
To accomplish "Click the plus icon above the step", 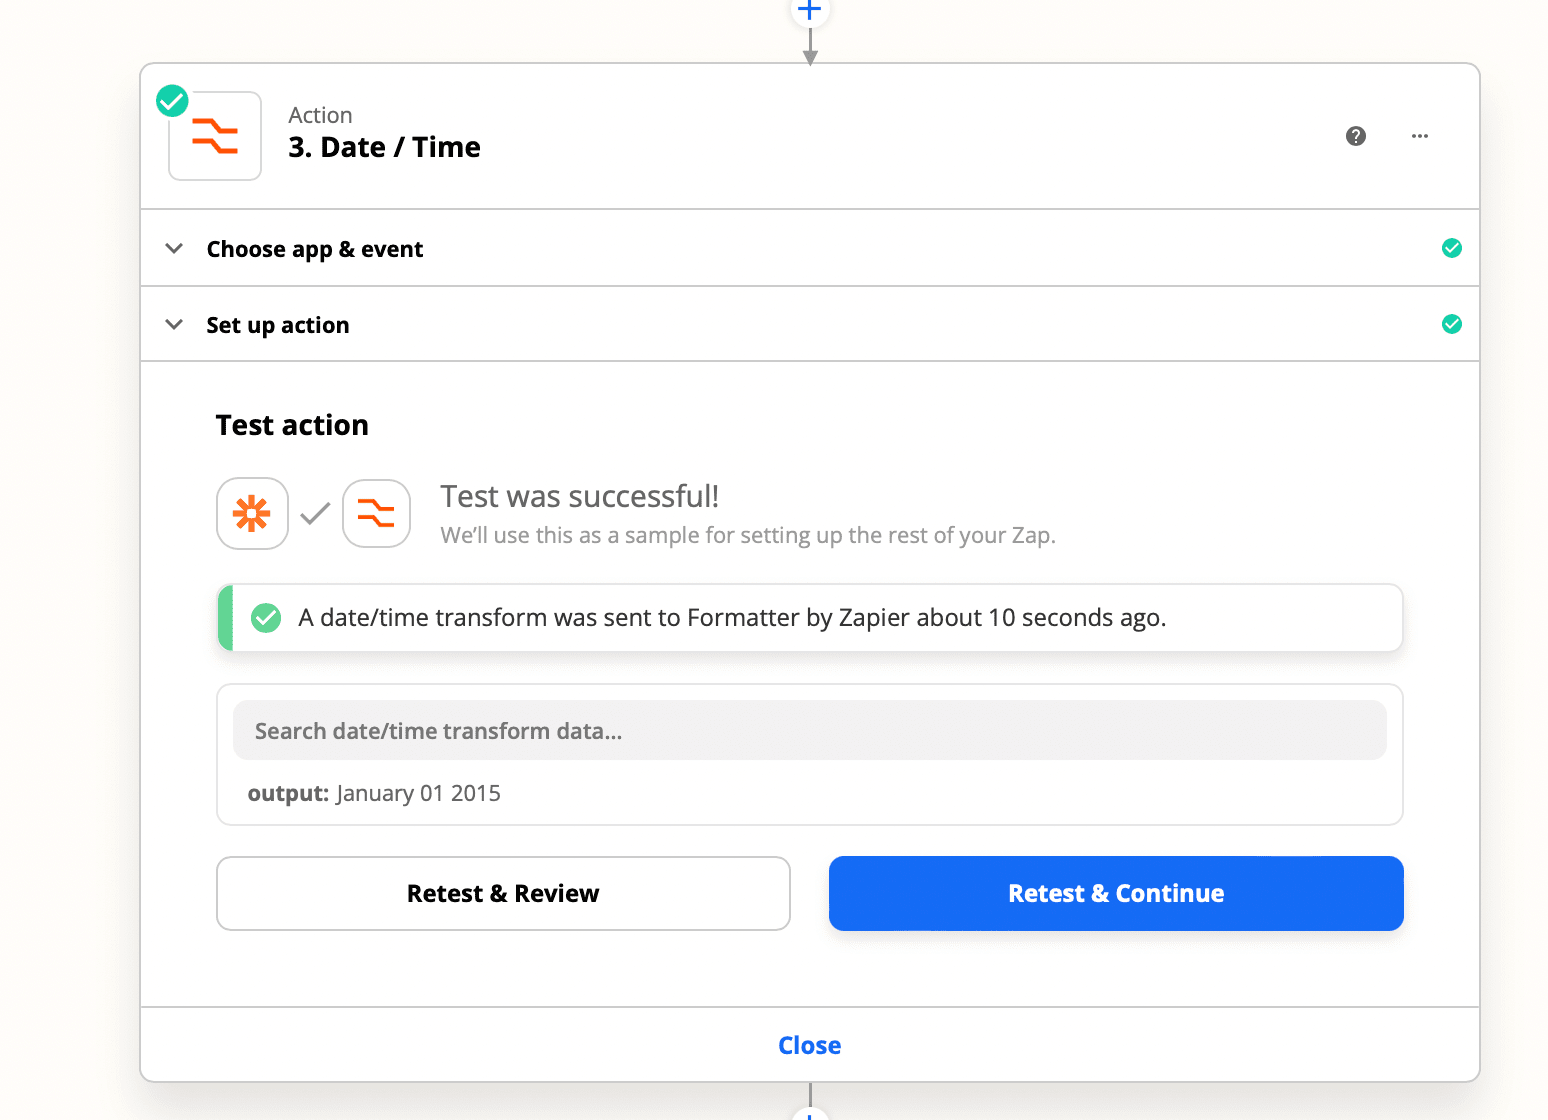I will [809, 10].
